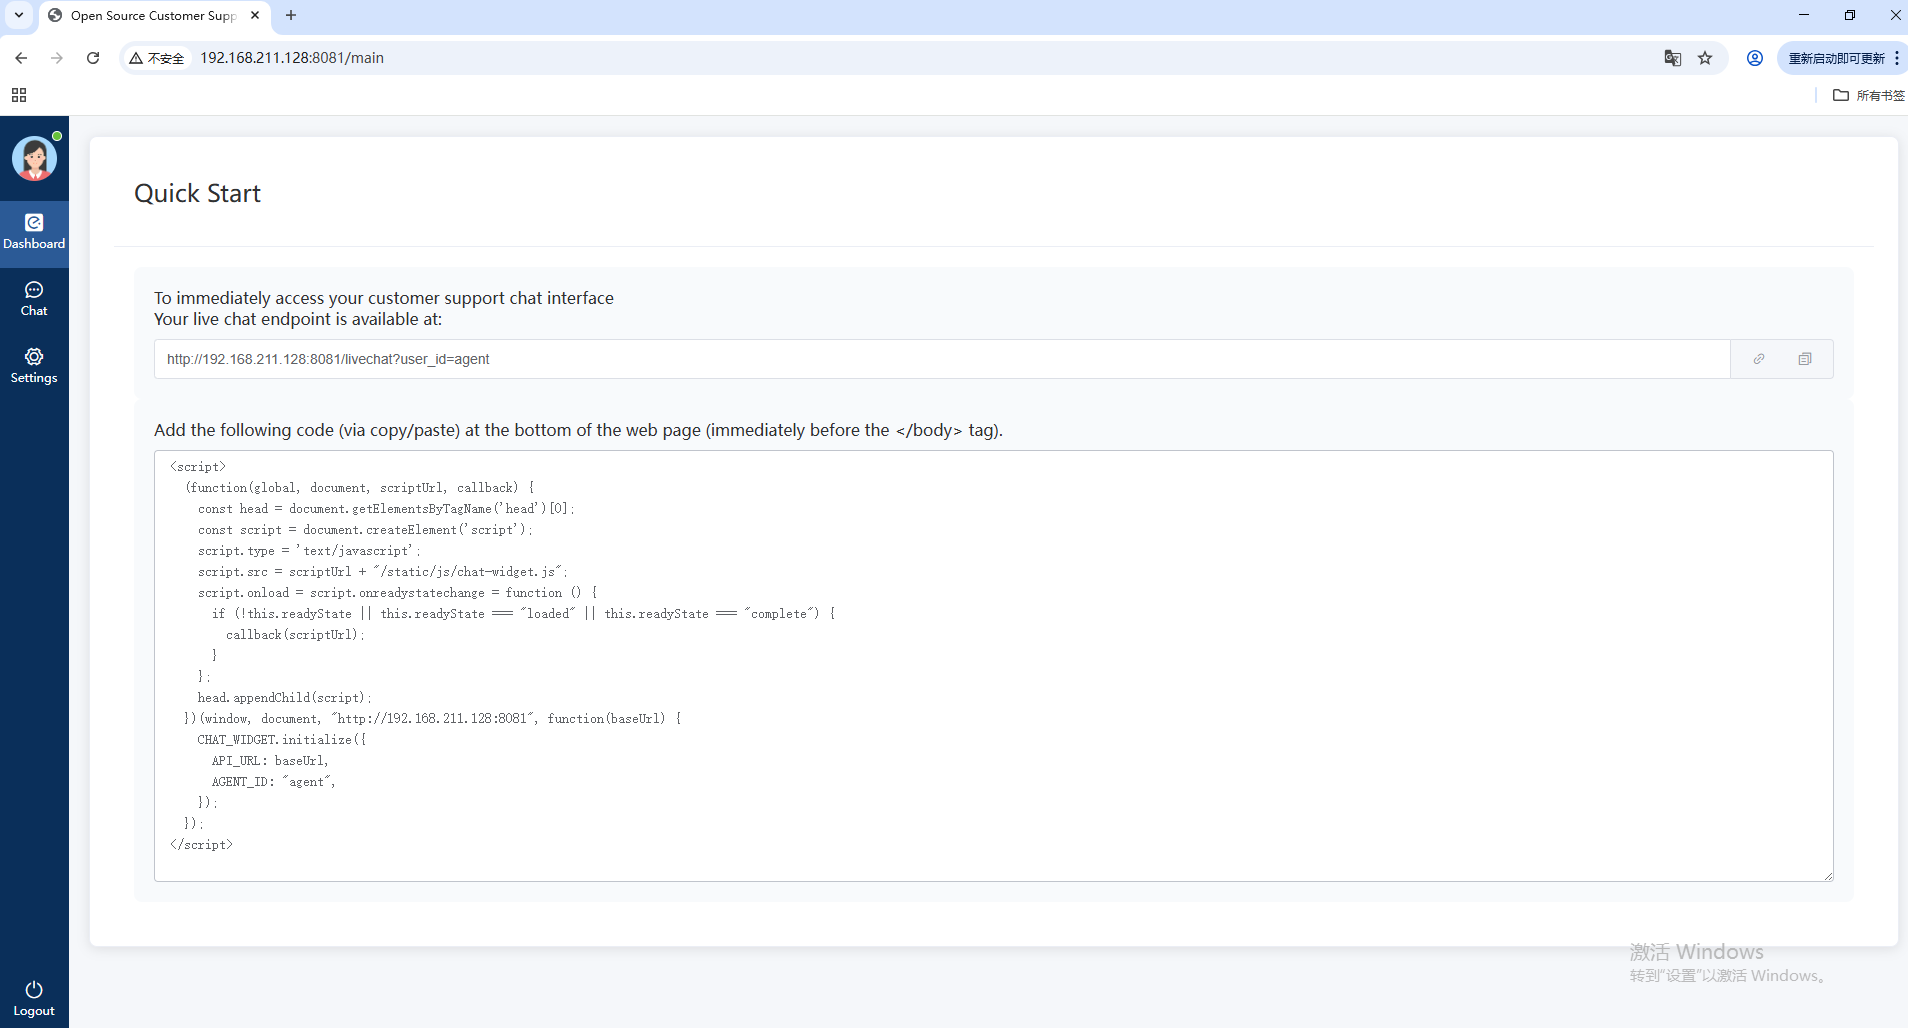The height and width of the screenshot is (1028, 1908).
Task: Open the Dashboard sidebar item
Action: click(x=34, y=233)
